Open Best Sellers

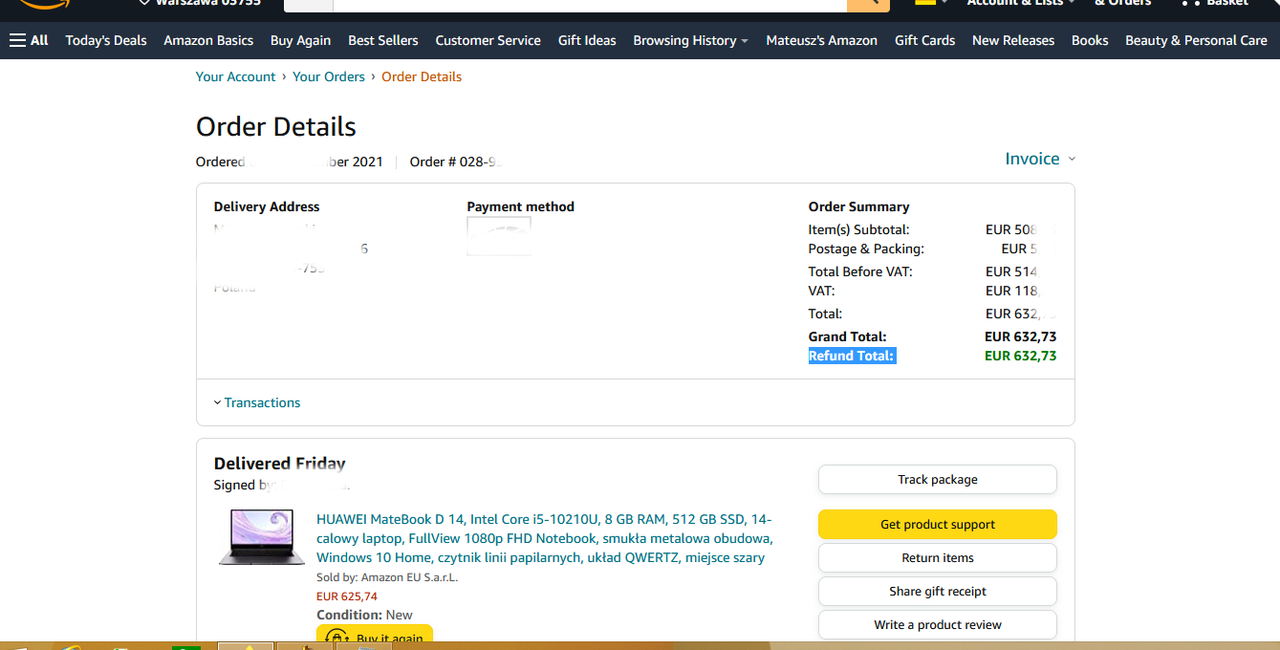383,40
